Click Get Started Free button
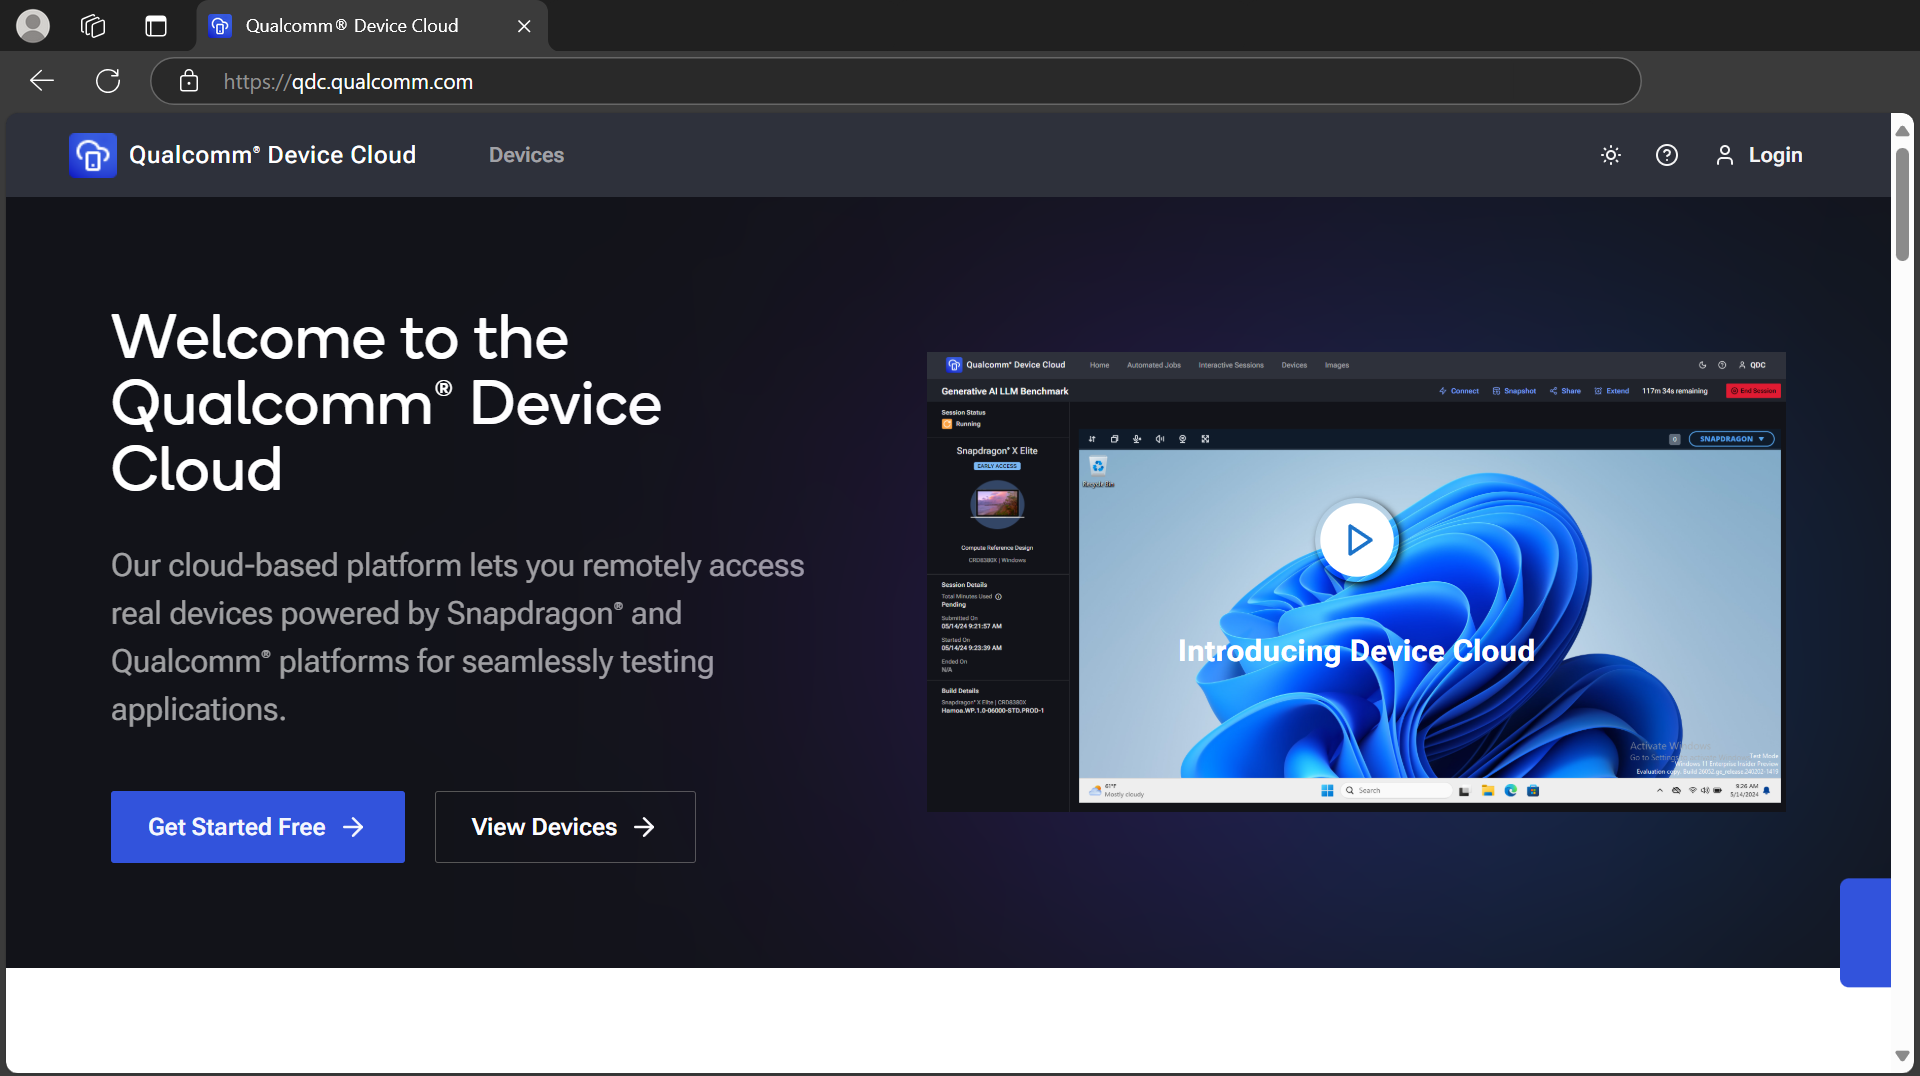This screenshot has height=1076, width=1920. [258, 827]
